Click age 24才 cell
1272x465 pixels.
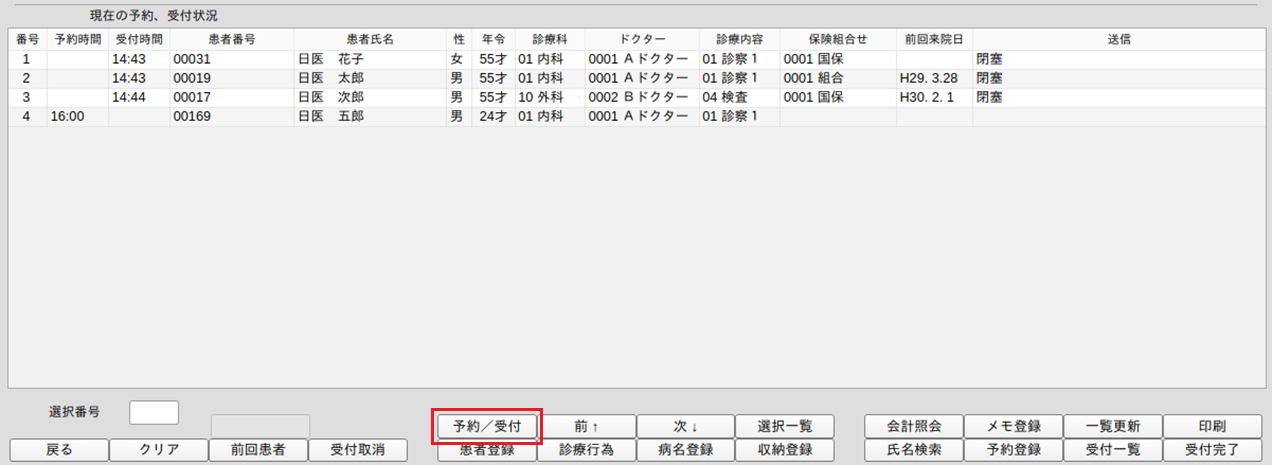[x=494, y=116]
